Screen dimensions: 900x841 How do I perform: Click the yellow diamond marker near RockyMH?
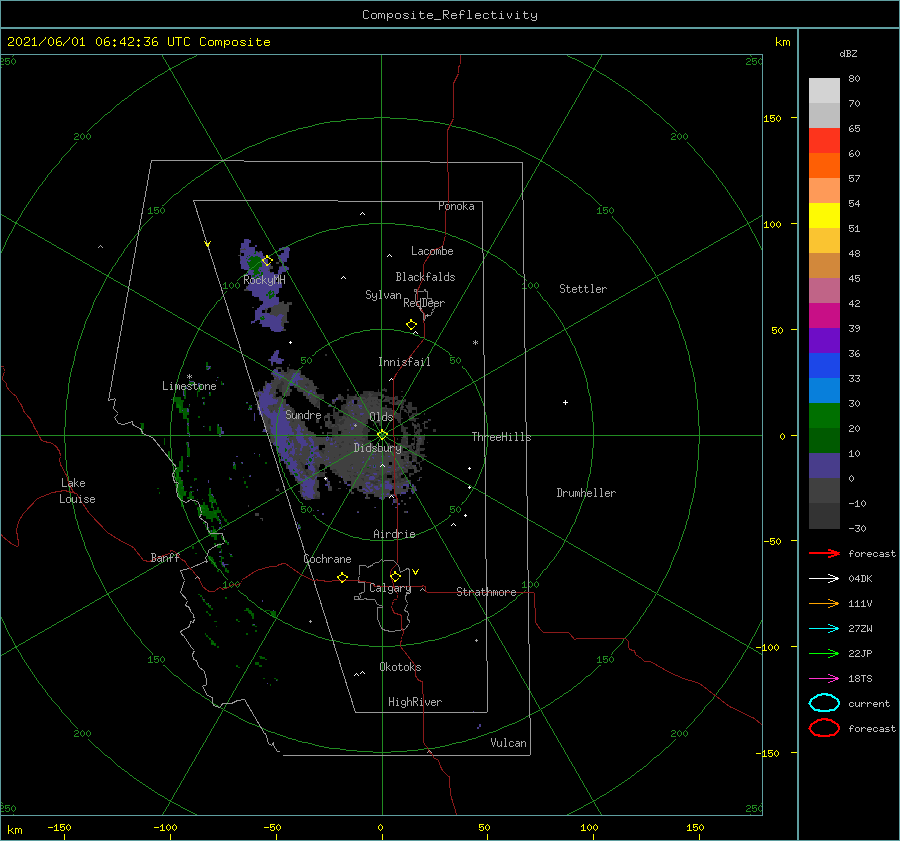pyautogui.click(x=267, y=261)
